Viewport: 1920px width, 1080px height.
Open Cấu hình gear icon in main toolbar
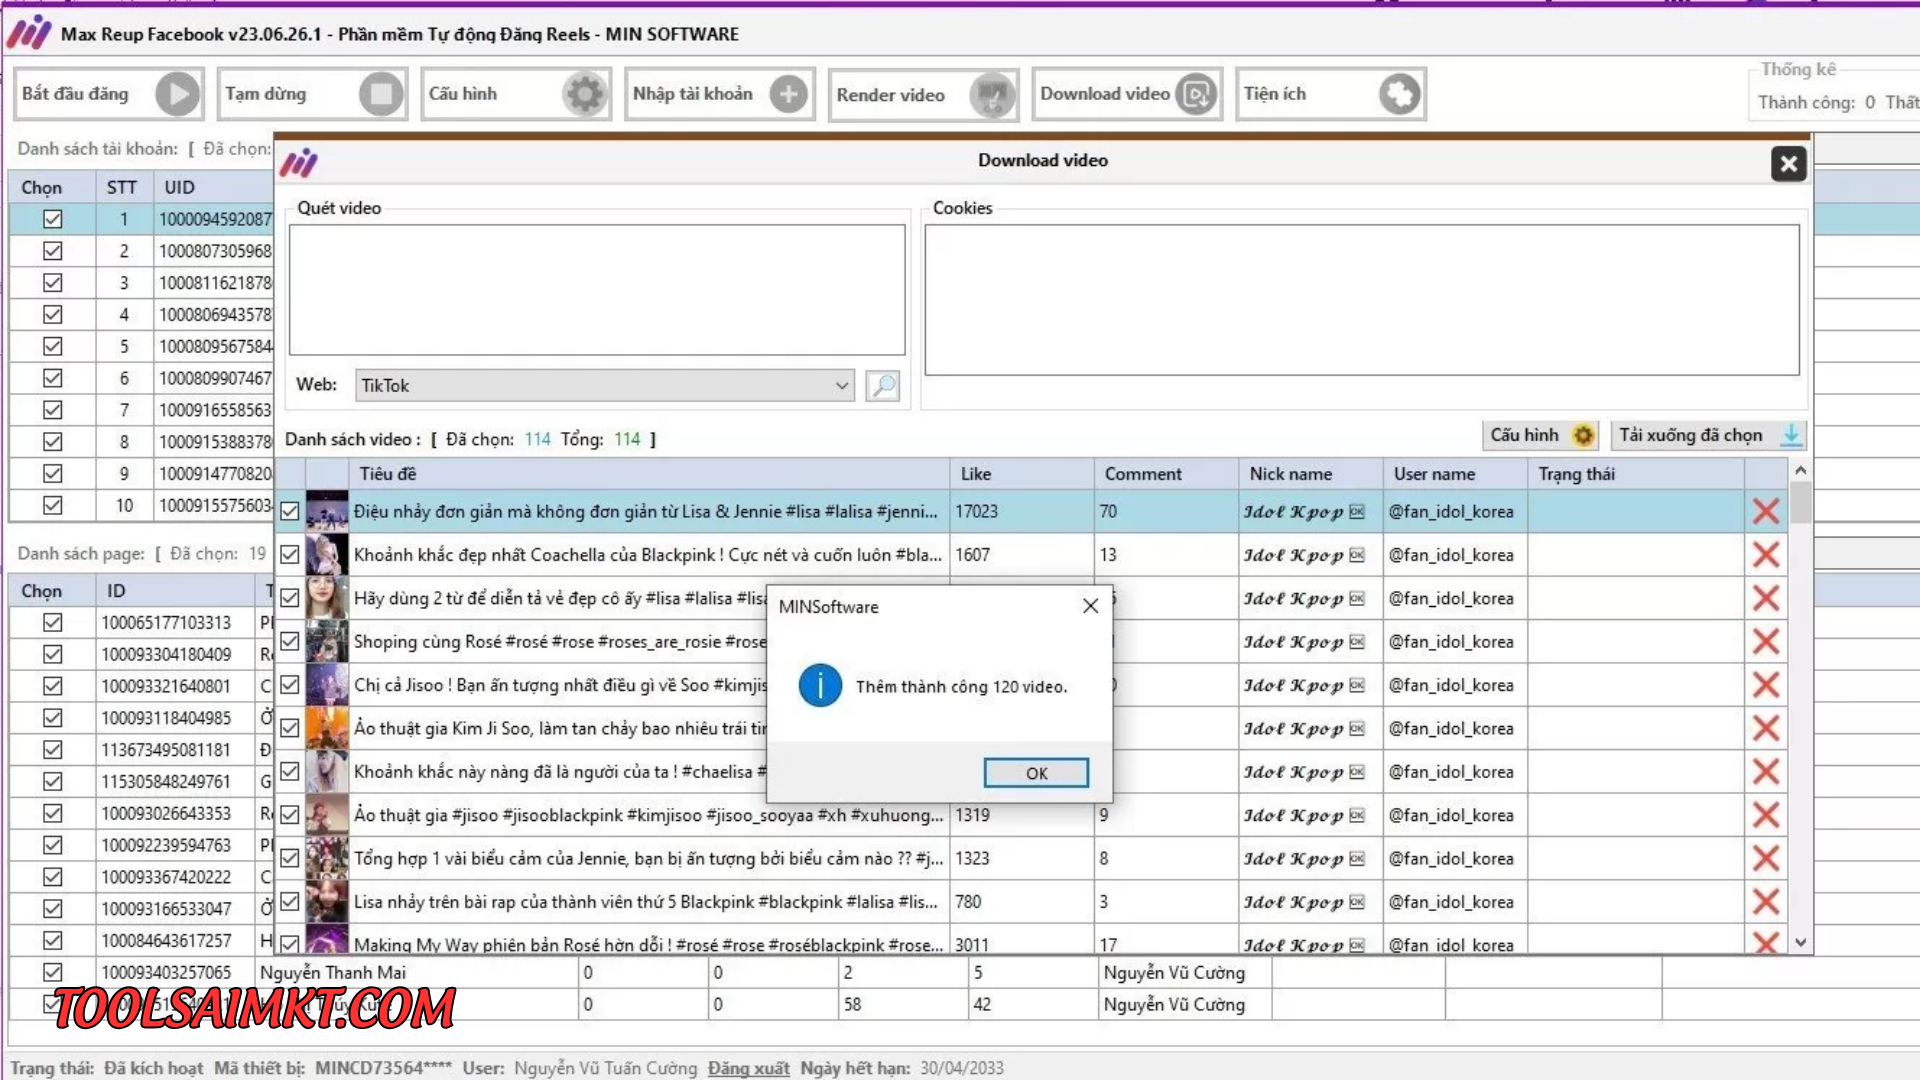[585, 94]
